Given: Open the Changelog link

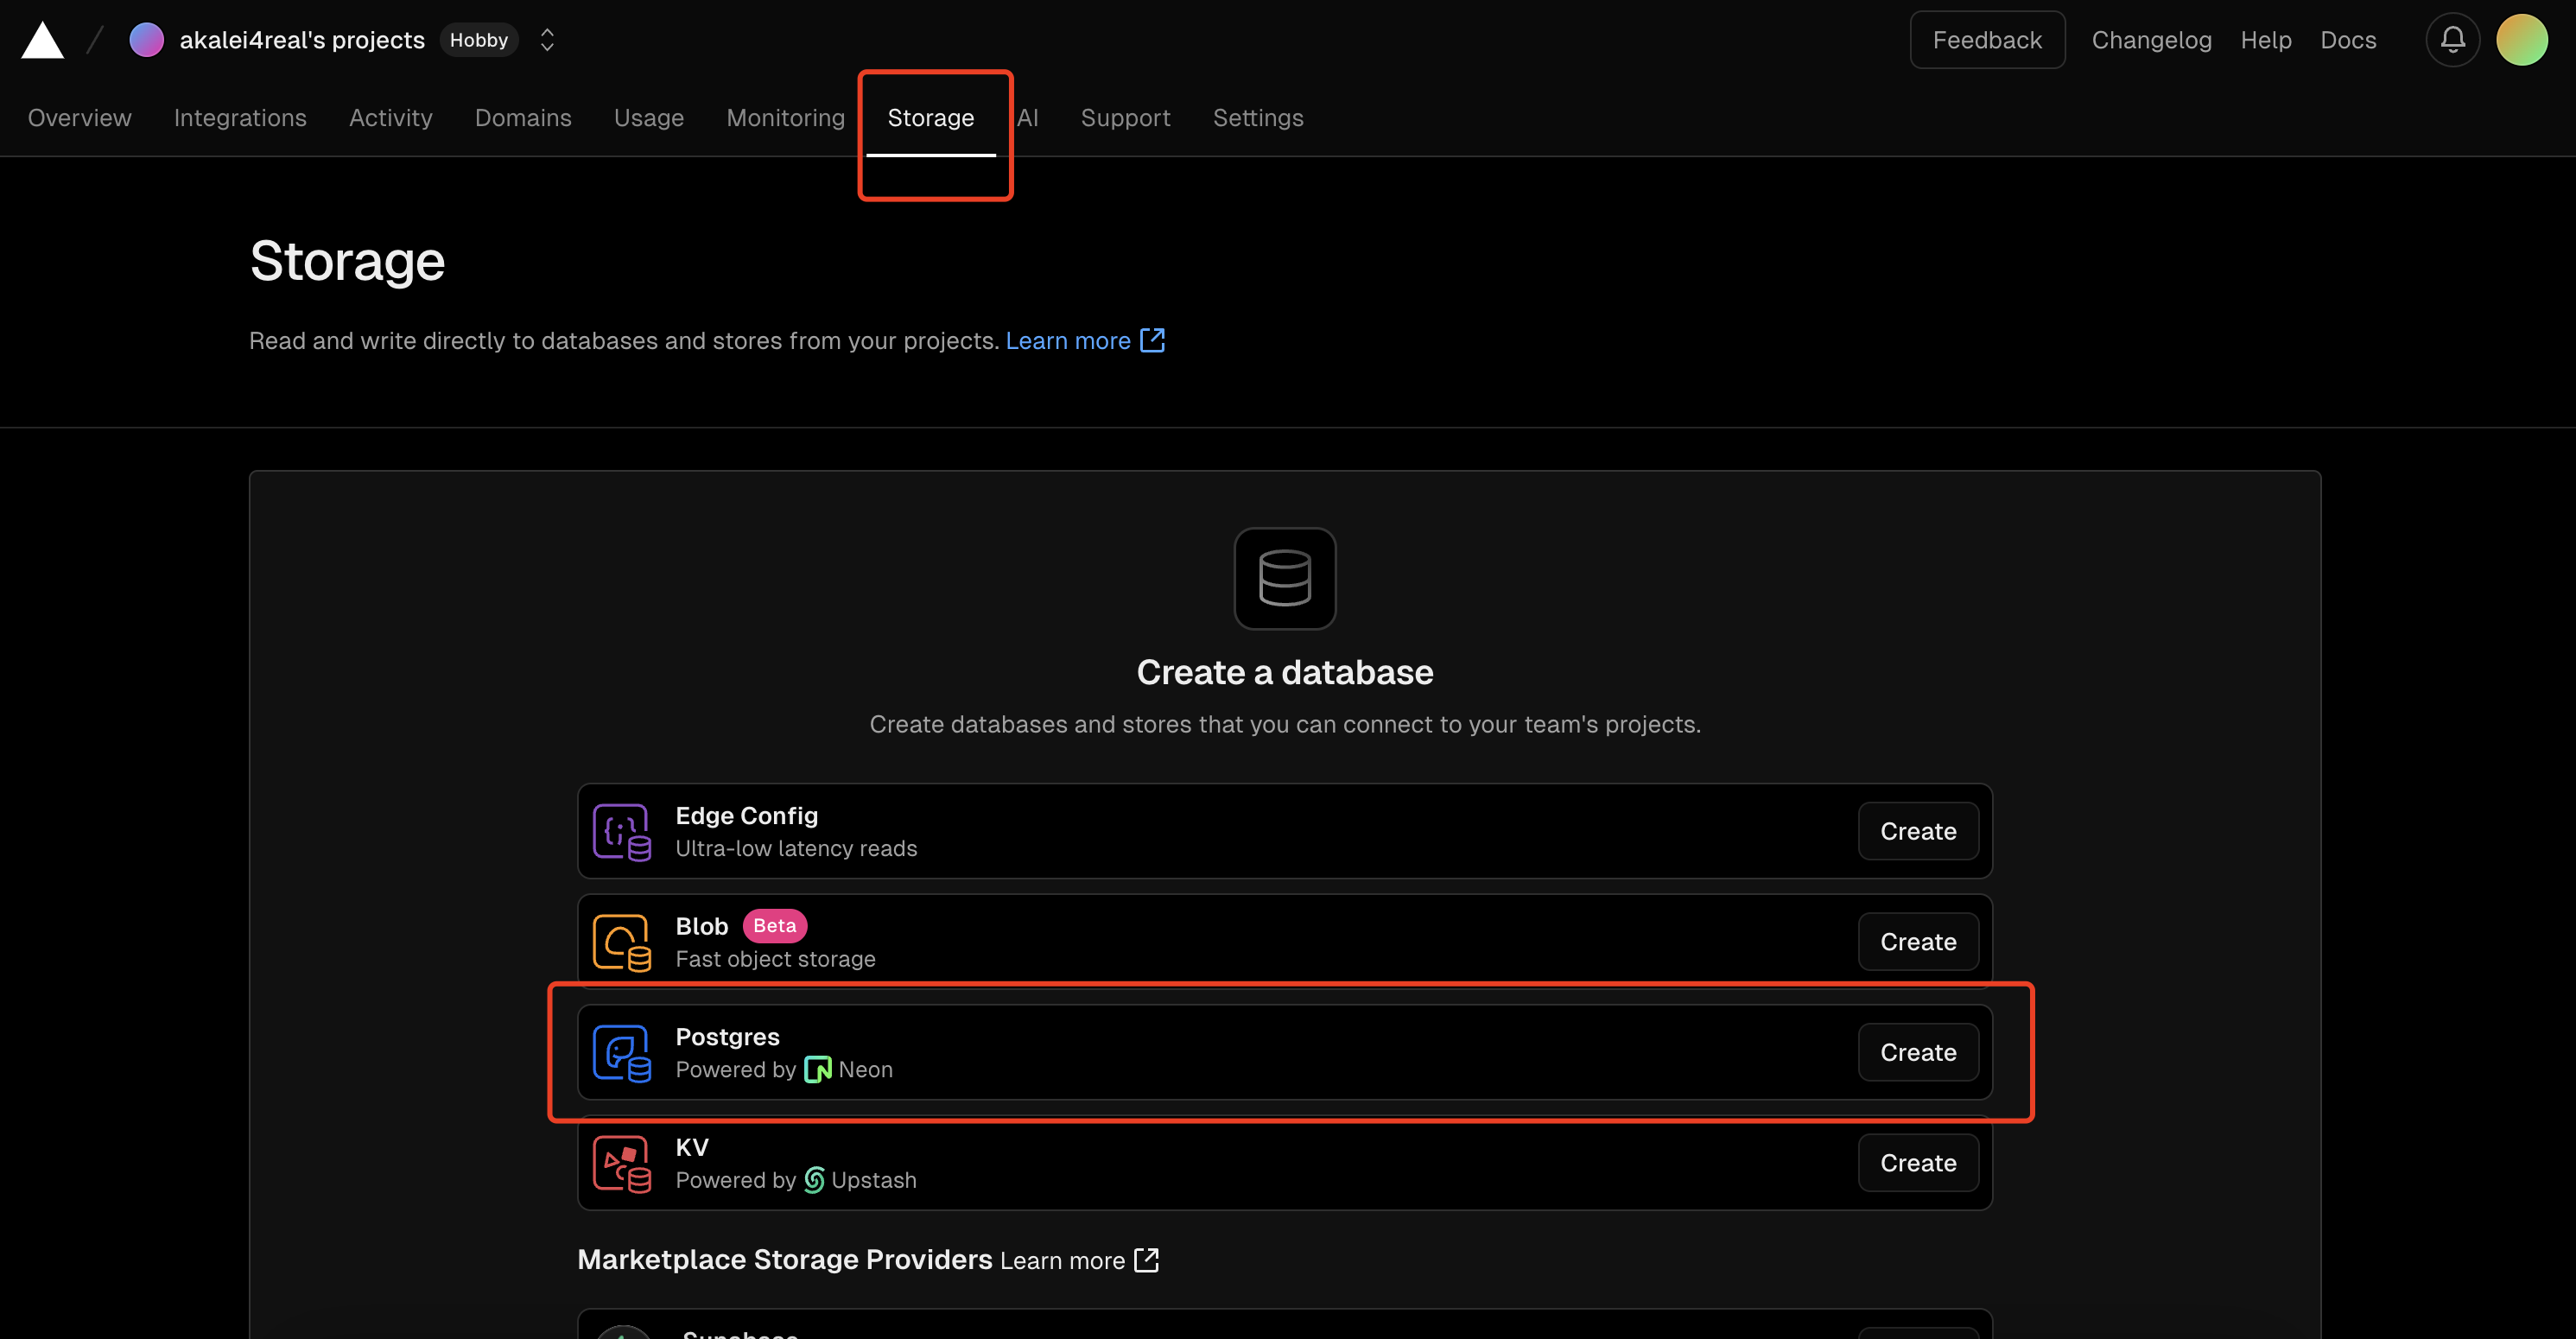Looking at the screenshot, I should click(x=2152, y=40).
